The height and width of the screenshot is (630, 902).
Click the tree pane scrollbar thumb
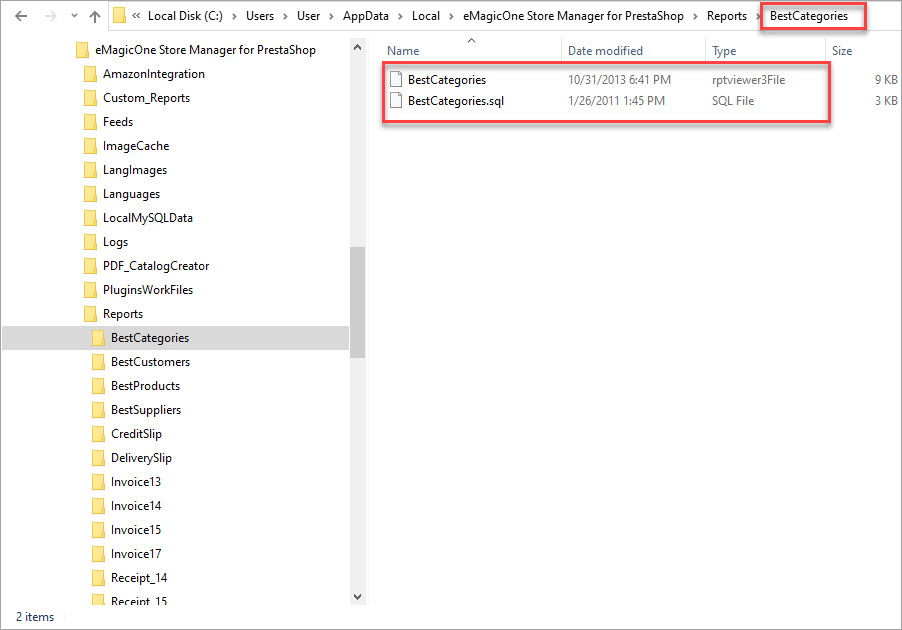coord(357,302)
